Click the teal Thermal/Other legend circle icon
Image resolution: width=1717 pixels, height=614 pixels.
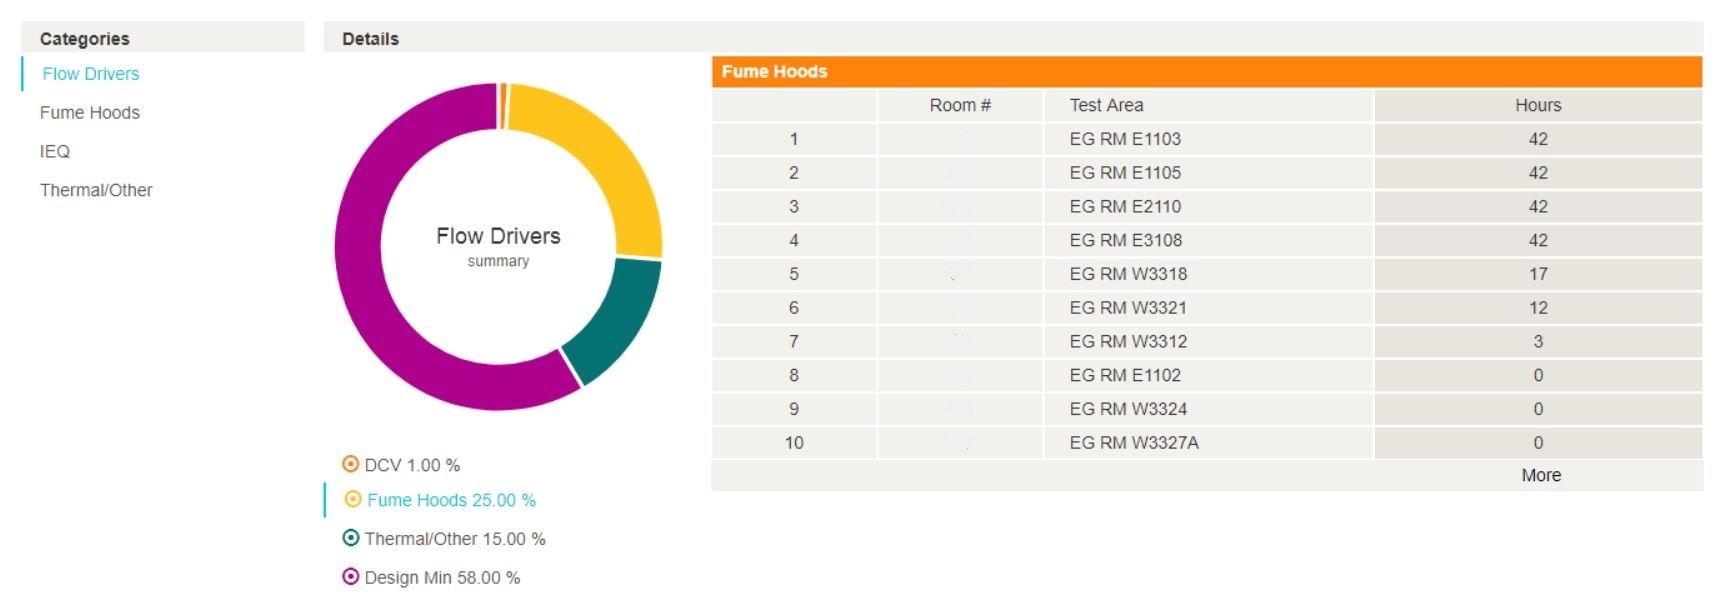pyautogui.click(x=350, y=538)
